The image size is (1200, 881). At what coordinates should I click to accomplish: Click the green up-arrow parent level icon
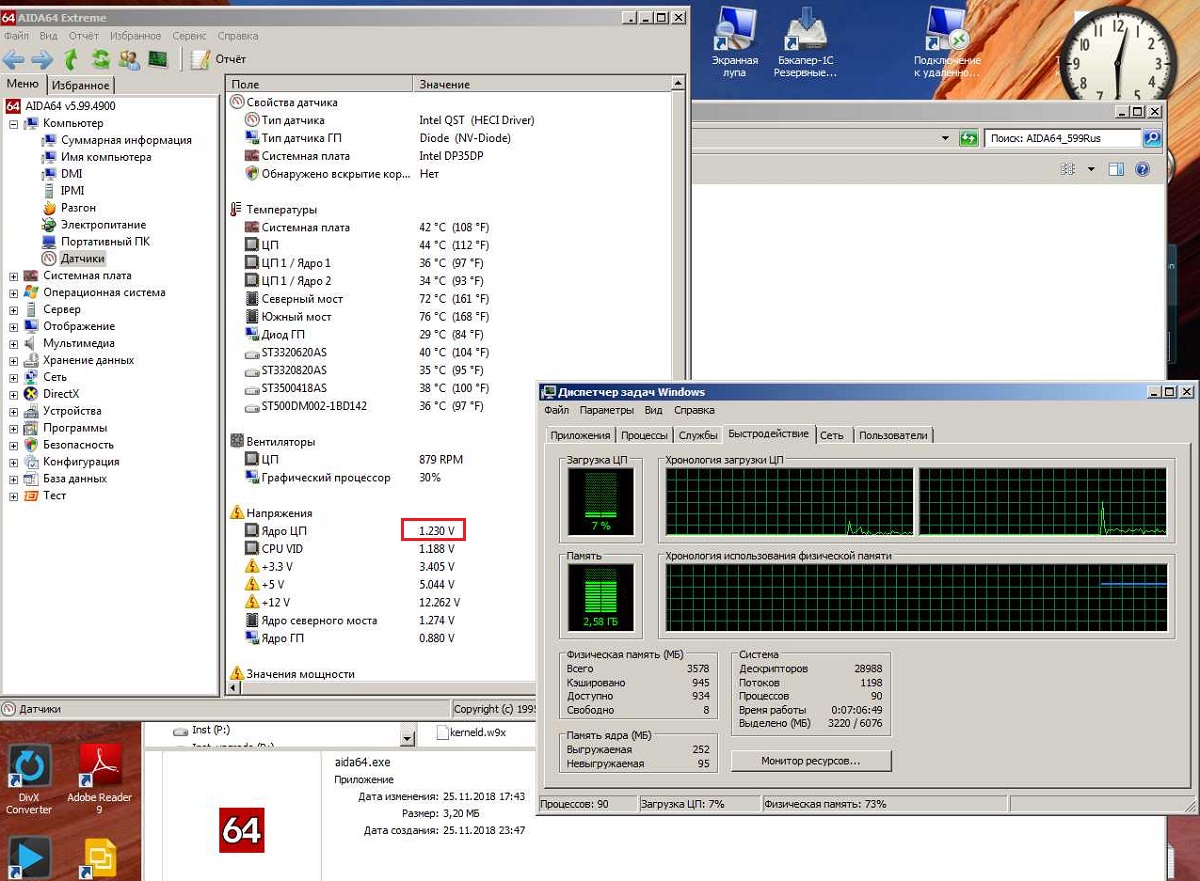[x=71, y=59]
